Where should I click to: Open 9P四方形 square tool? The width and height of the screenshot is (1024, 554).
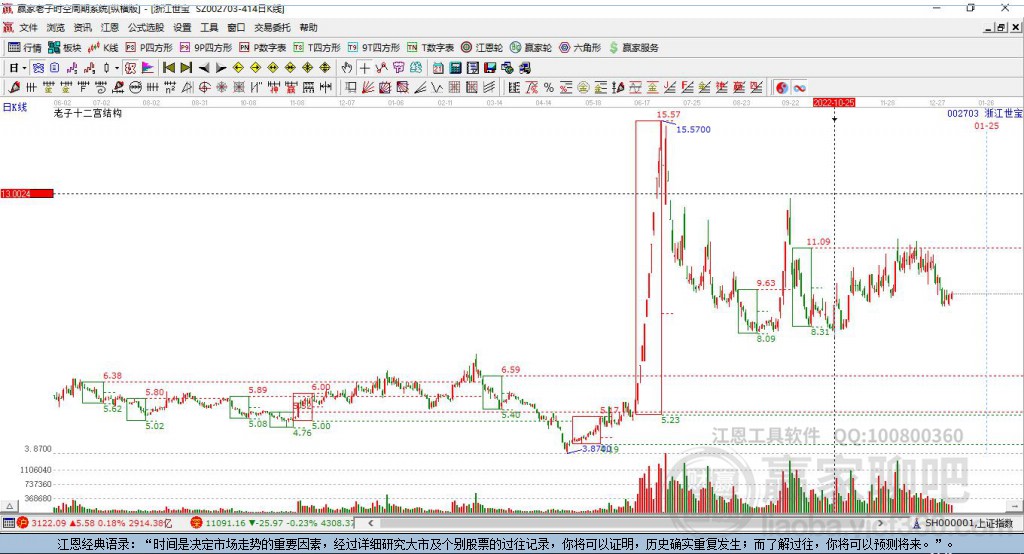pos(206,48)
